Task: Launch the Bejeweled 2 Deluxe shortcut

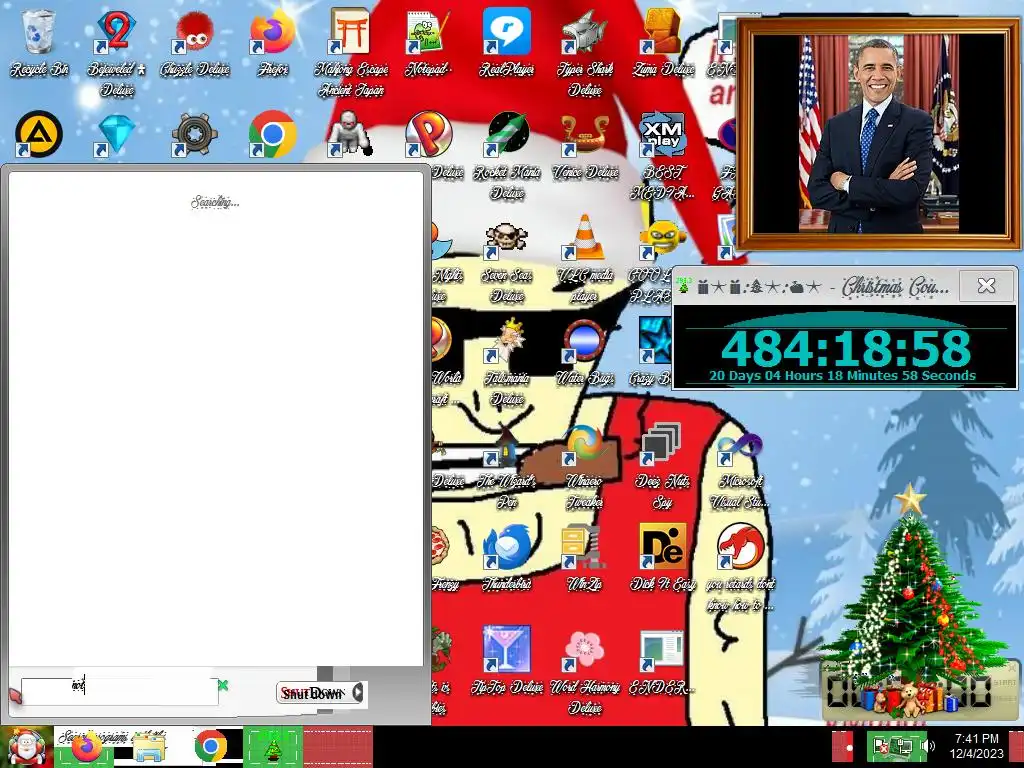Action: point(116,51)
